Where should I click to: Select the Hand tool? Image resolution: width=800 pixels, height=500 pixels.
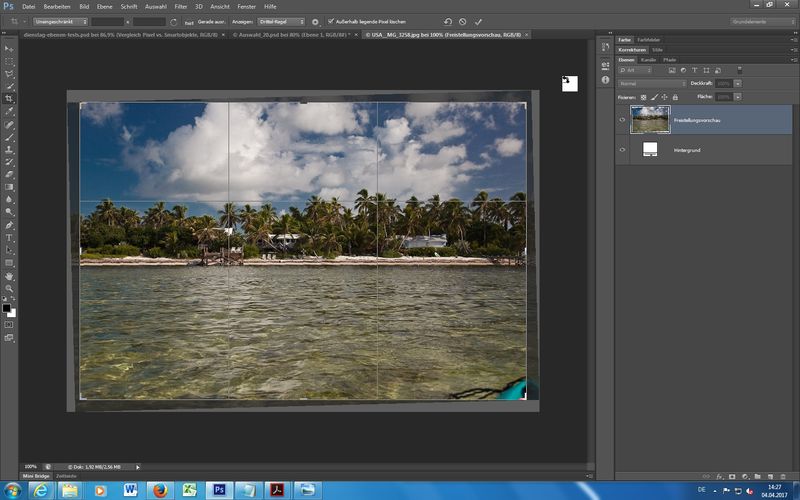(x=10, y=276)
